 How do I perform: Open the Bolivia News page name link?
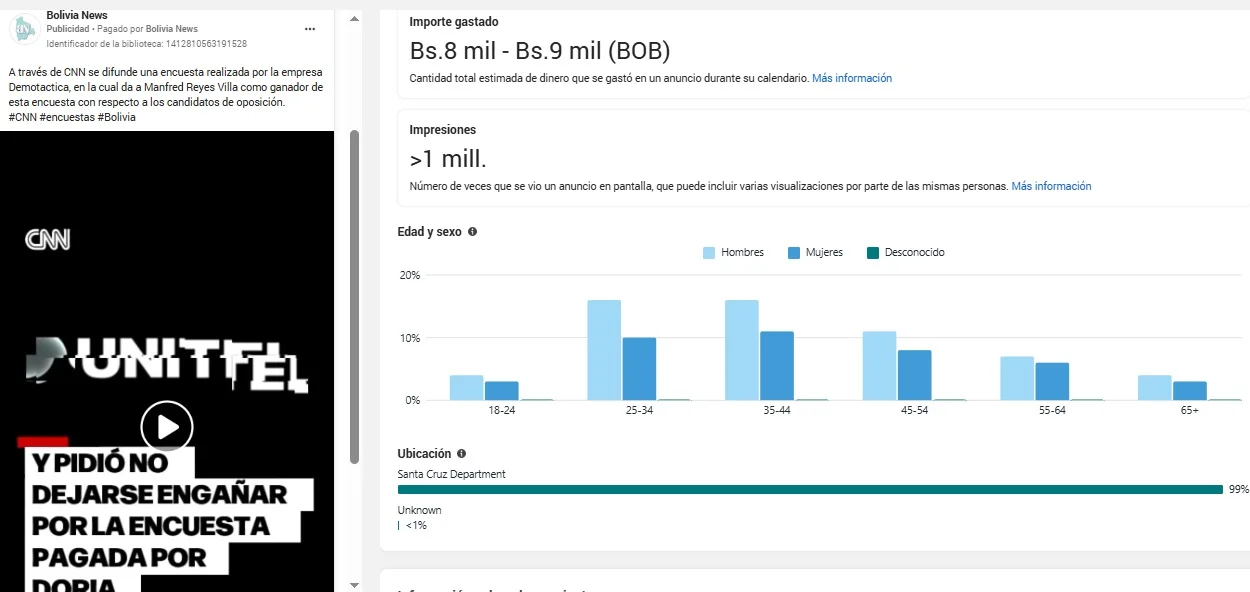click(77, 15)
